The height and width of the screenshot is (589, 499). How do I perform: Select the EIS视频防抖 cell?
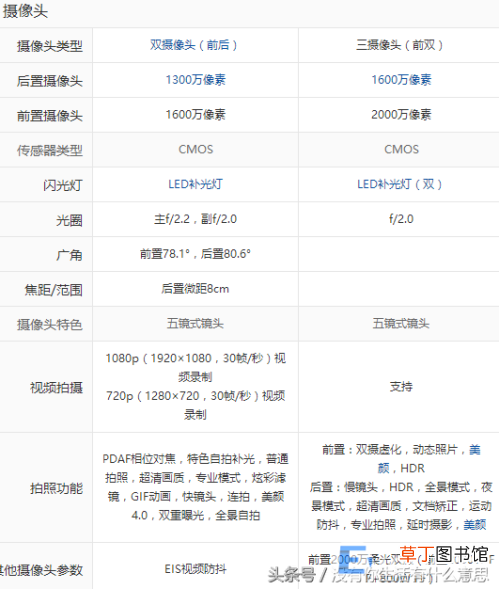(x=195, y=569)
